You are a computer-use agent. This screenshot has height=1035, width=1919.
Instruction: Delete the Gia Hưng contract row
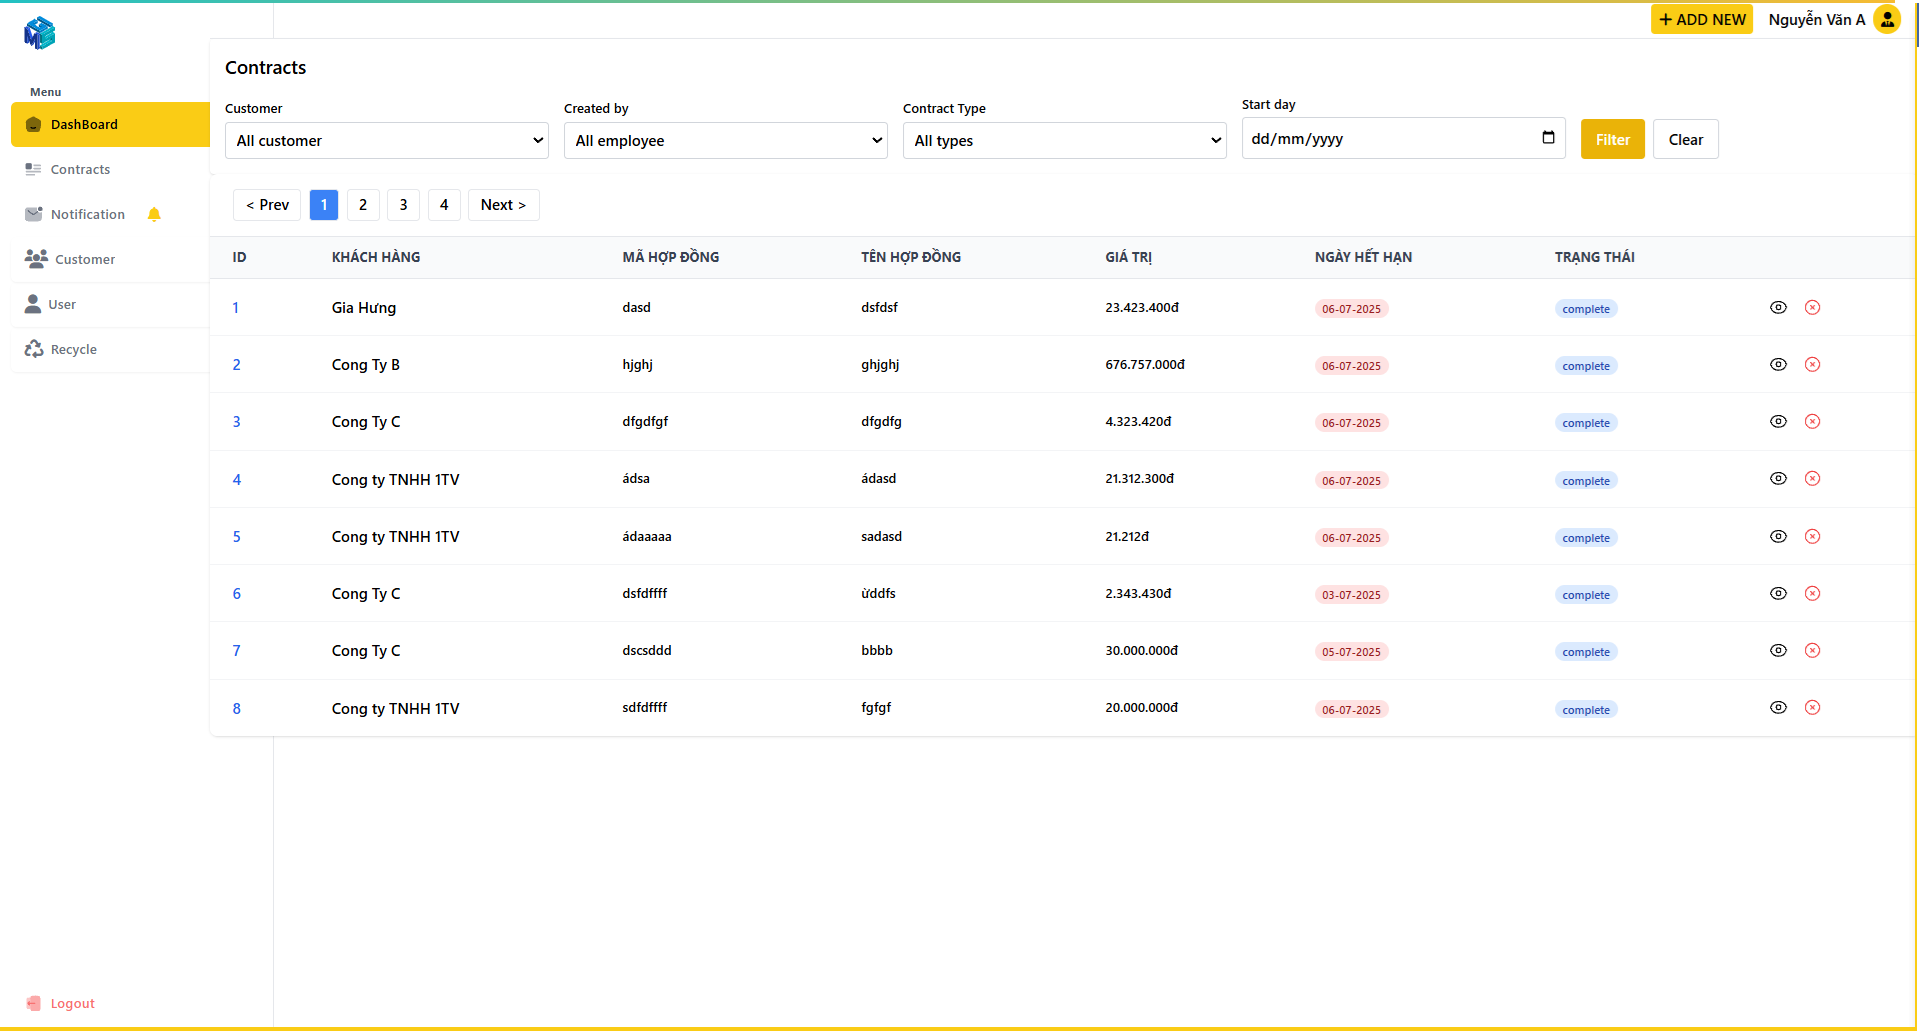pos(1812,308)
